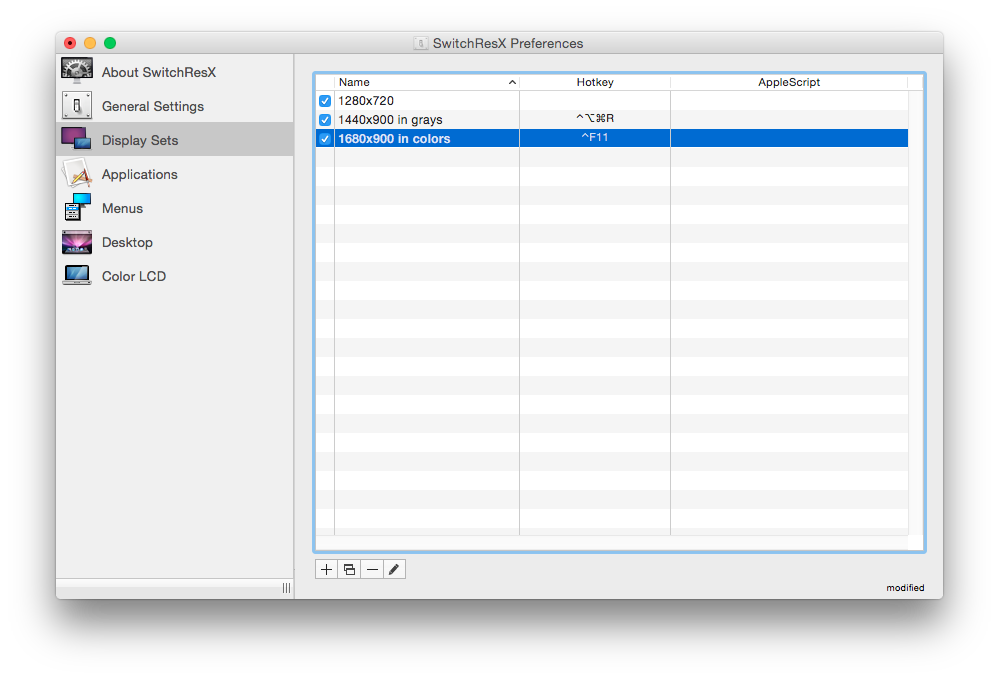Uncheck the 1680x900 in colors display set

click(x=325, y=139)
